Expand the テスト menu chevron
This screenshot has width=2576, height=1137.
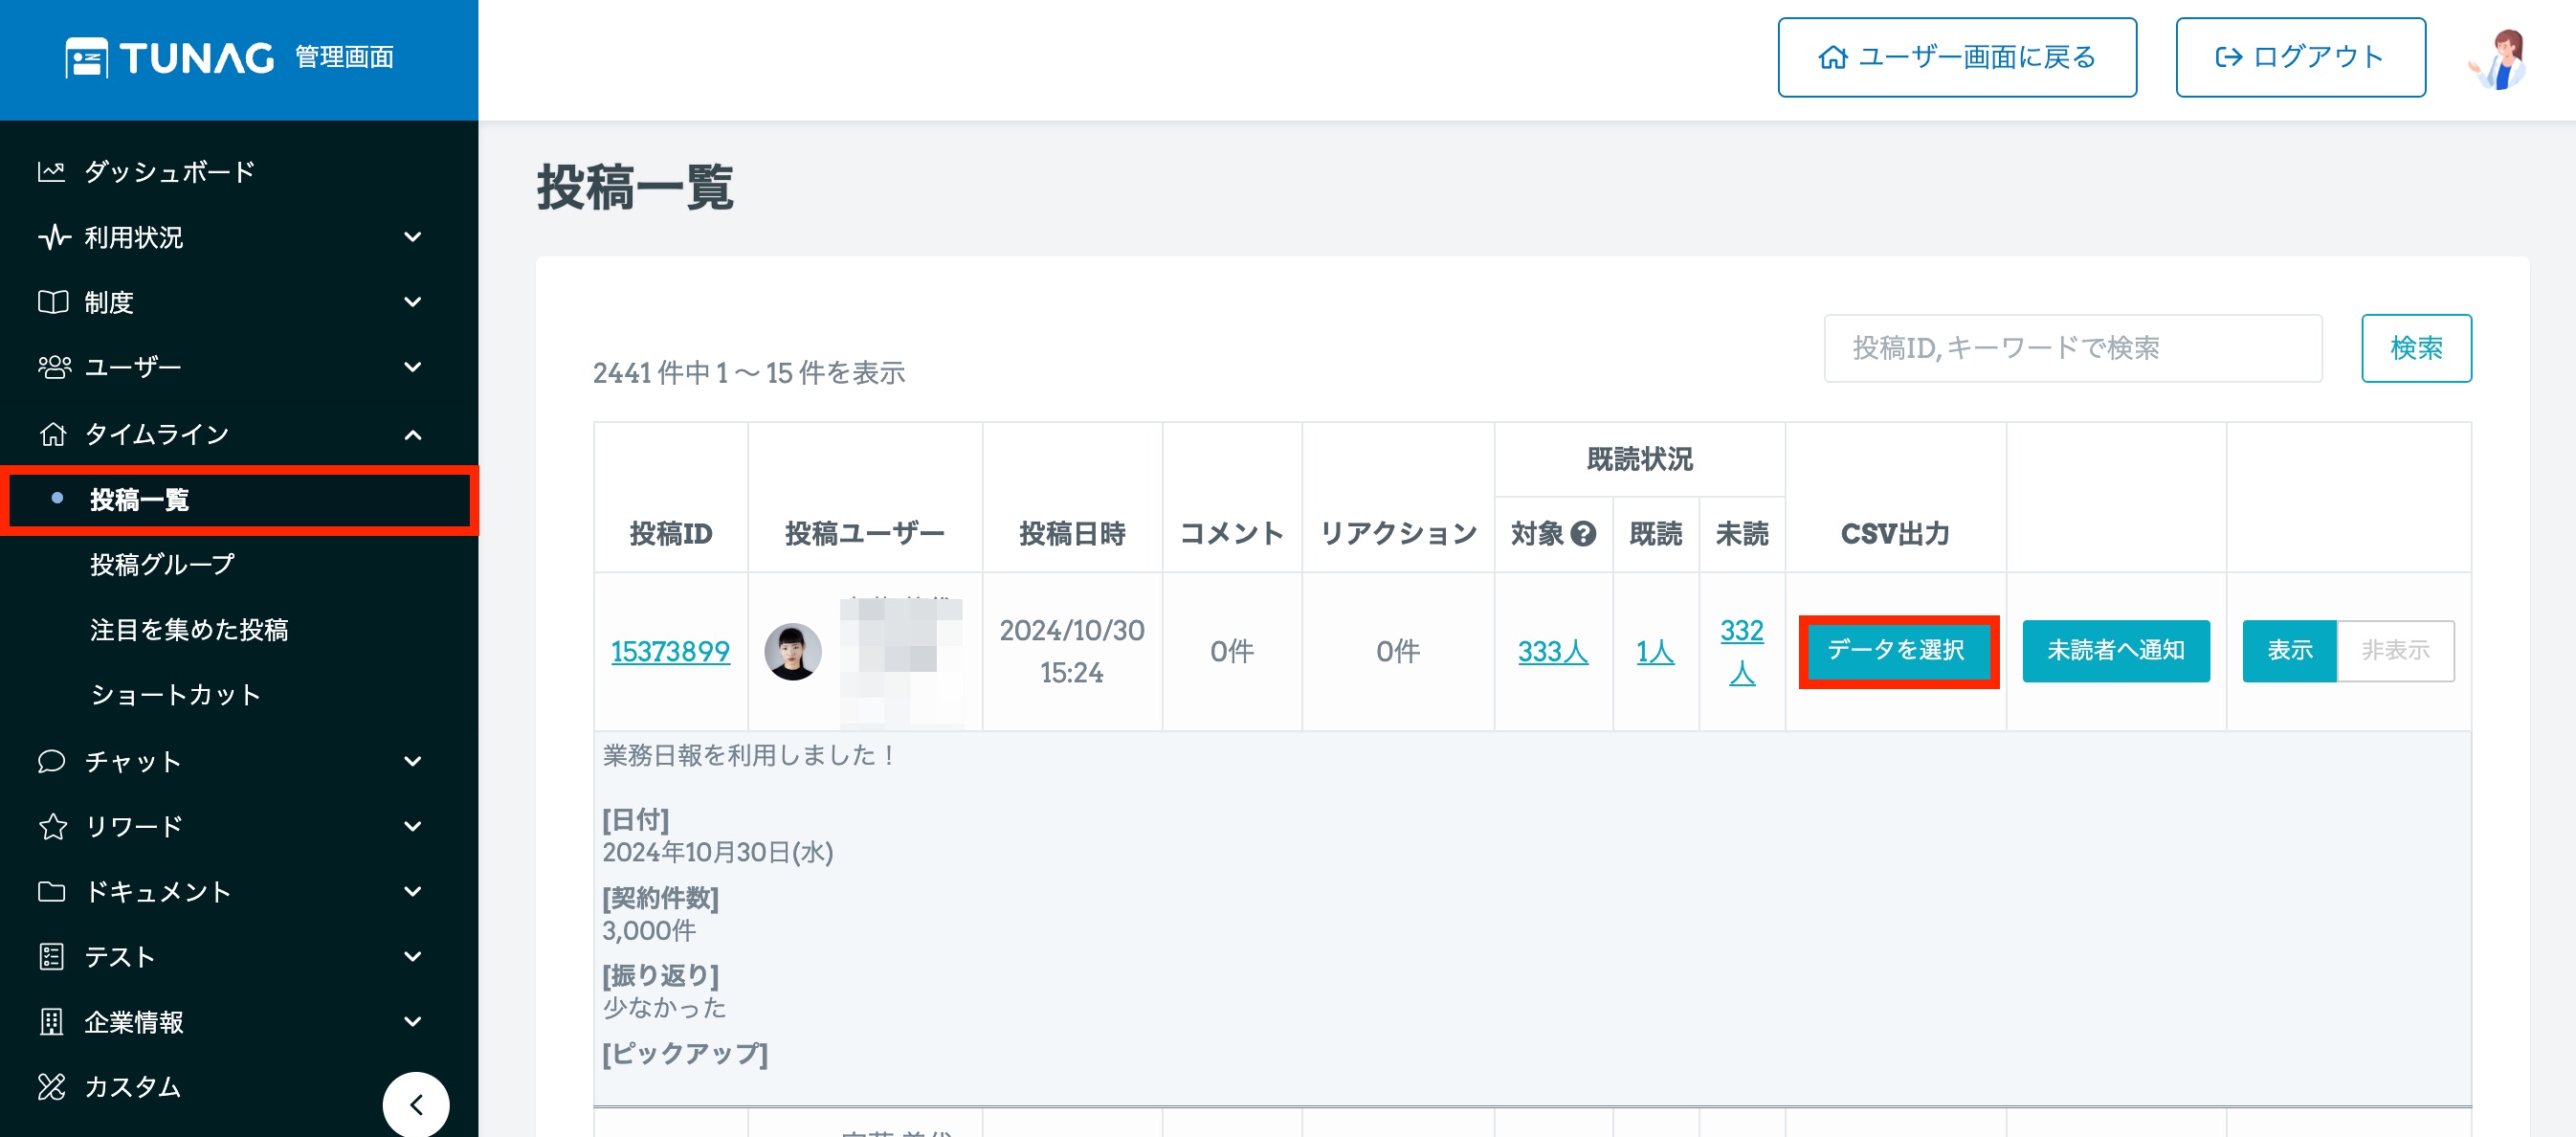click(412, 957)
